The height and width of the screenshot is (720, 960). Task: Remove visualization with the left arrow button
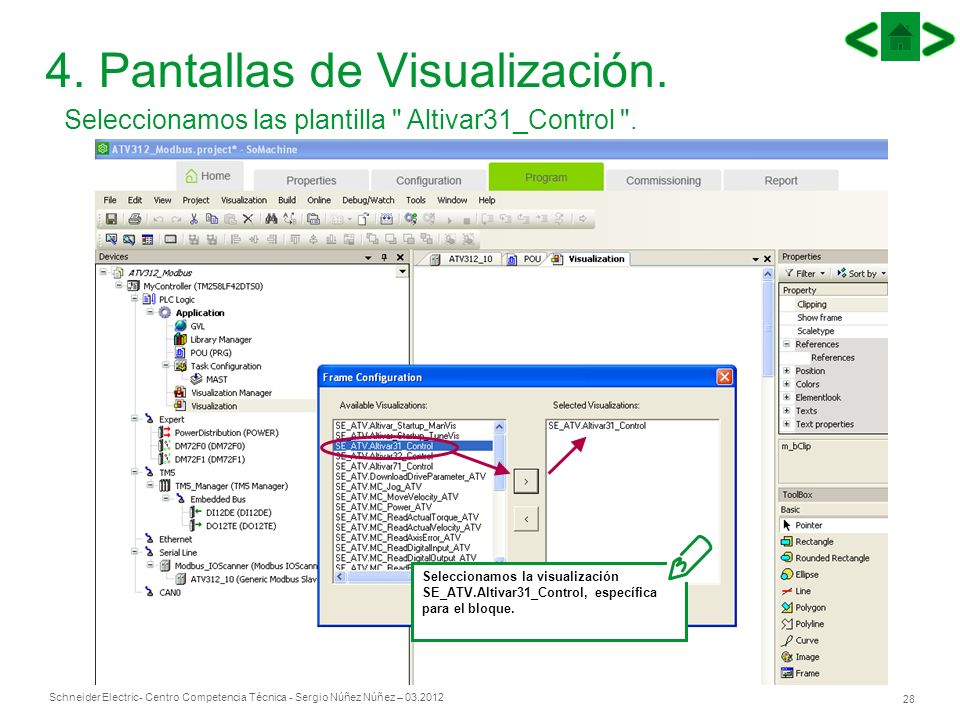(x=526, y=520)
